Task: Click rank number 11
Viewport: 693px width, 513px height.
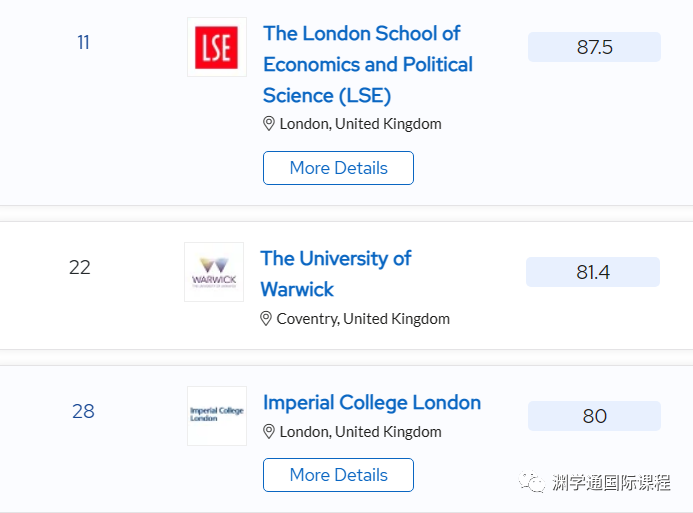Action: point(83,42)
